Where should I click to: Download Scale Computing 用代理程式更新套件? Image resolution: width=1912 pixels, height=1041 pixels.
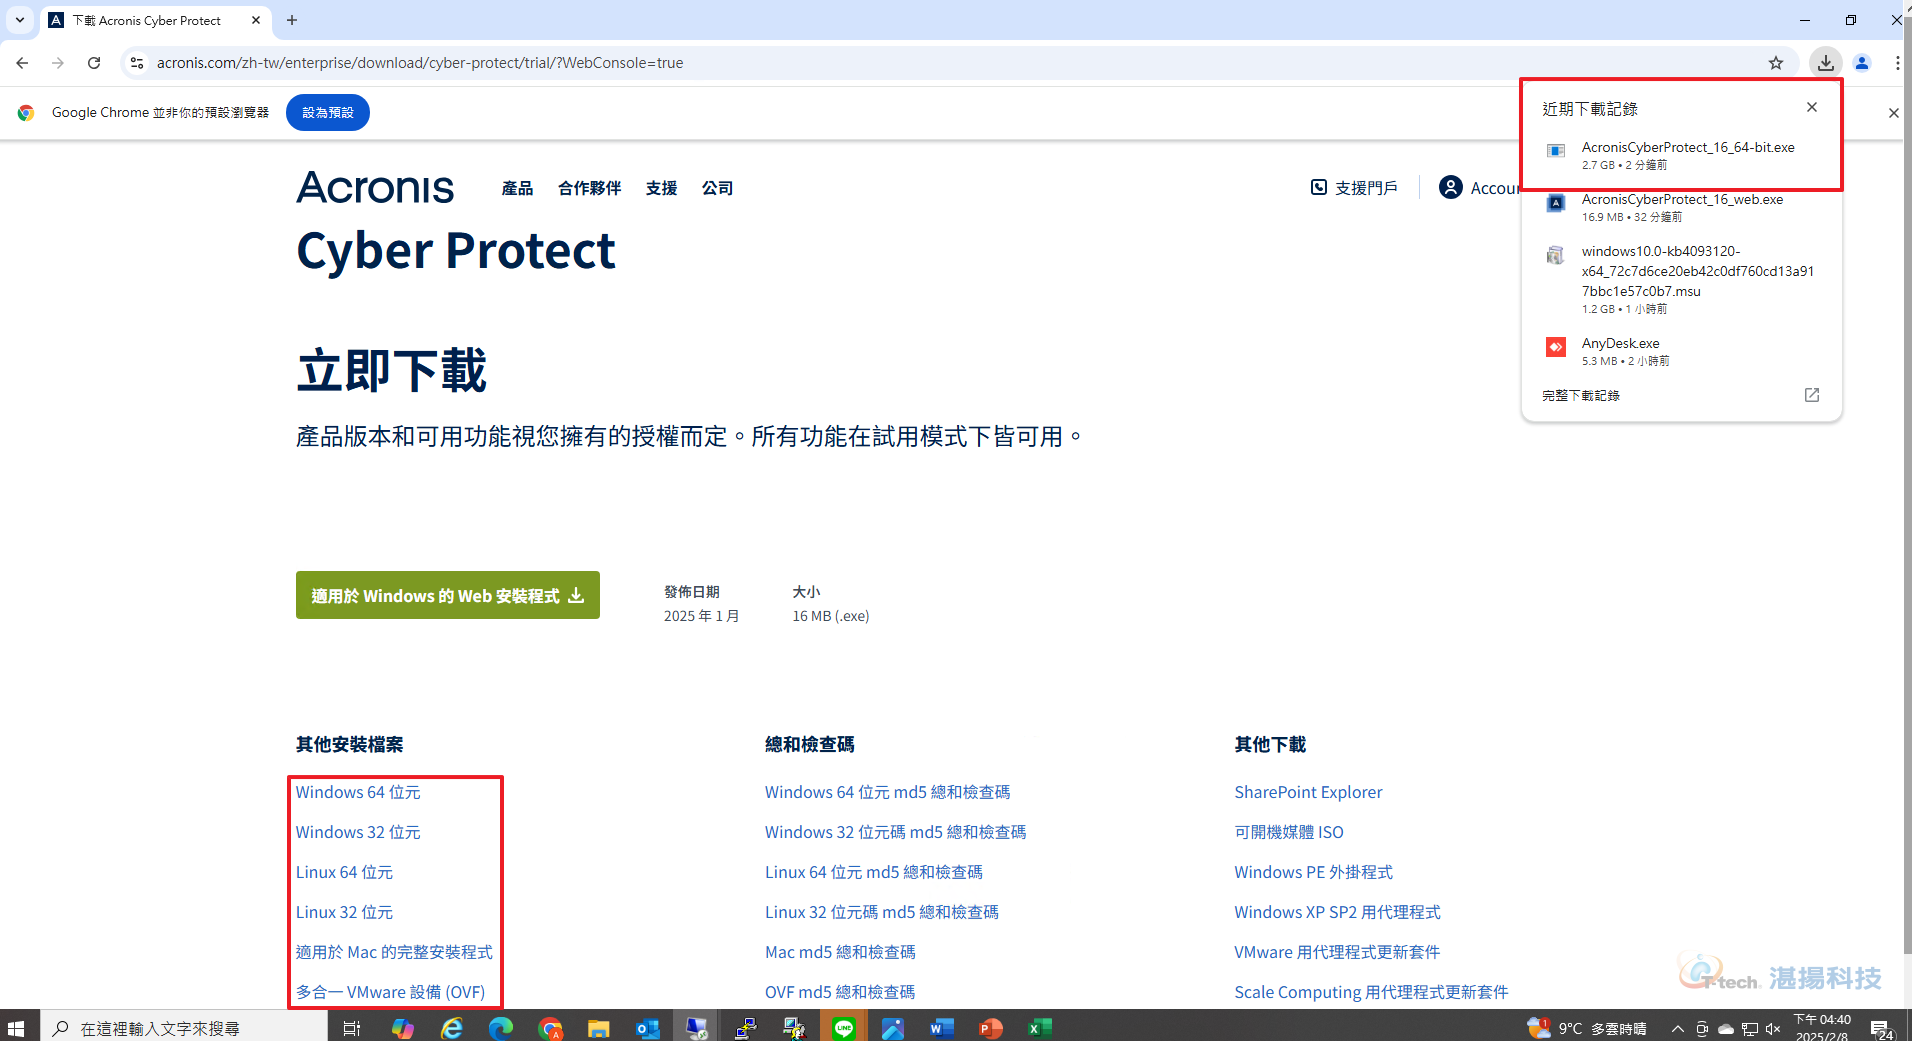tap(1371, 992)
